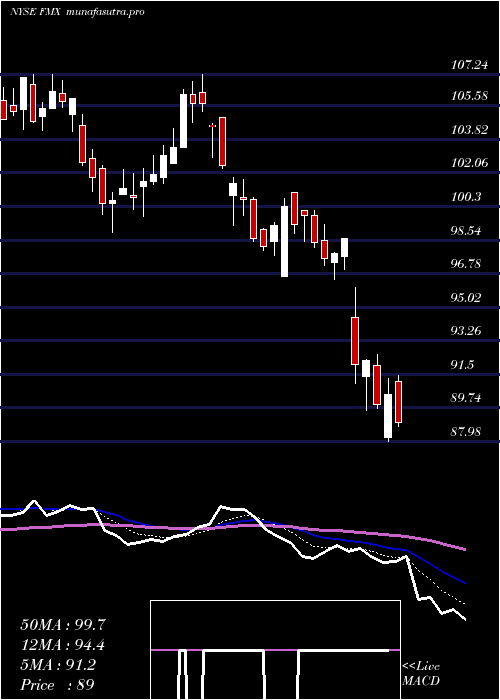
Task: Click the 100.3 price level label
Action: [466, 197]
